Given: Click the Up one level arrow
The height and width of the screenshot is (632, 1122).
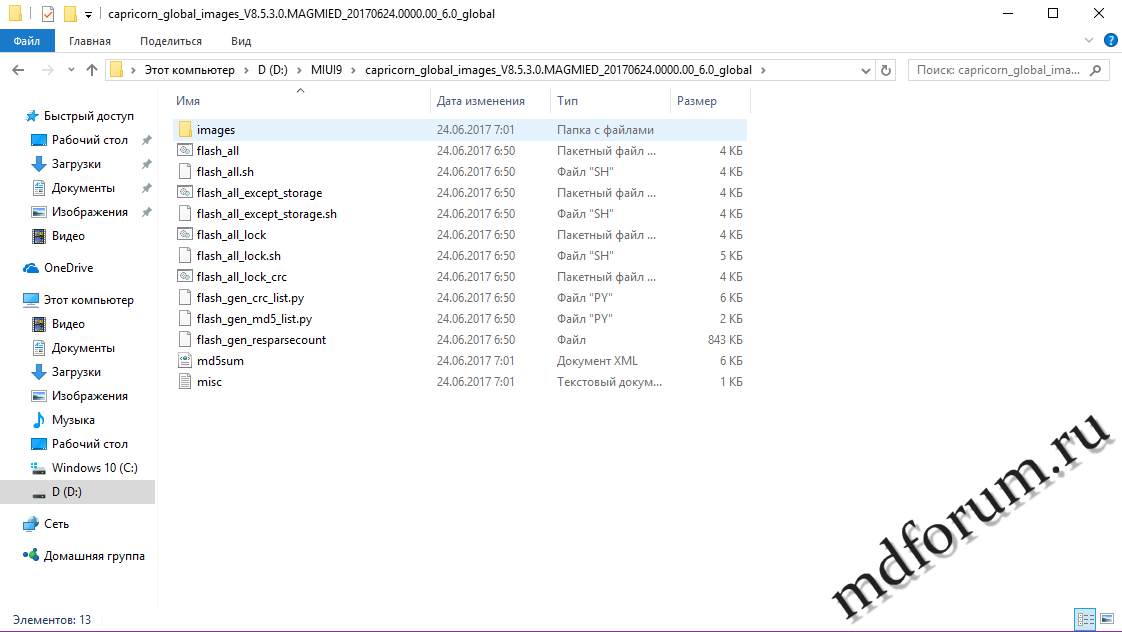Looking at the screenshot, I should coord(92,71).
